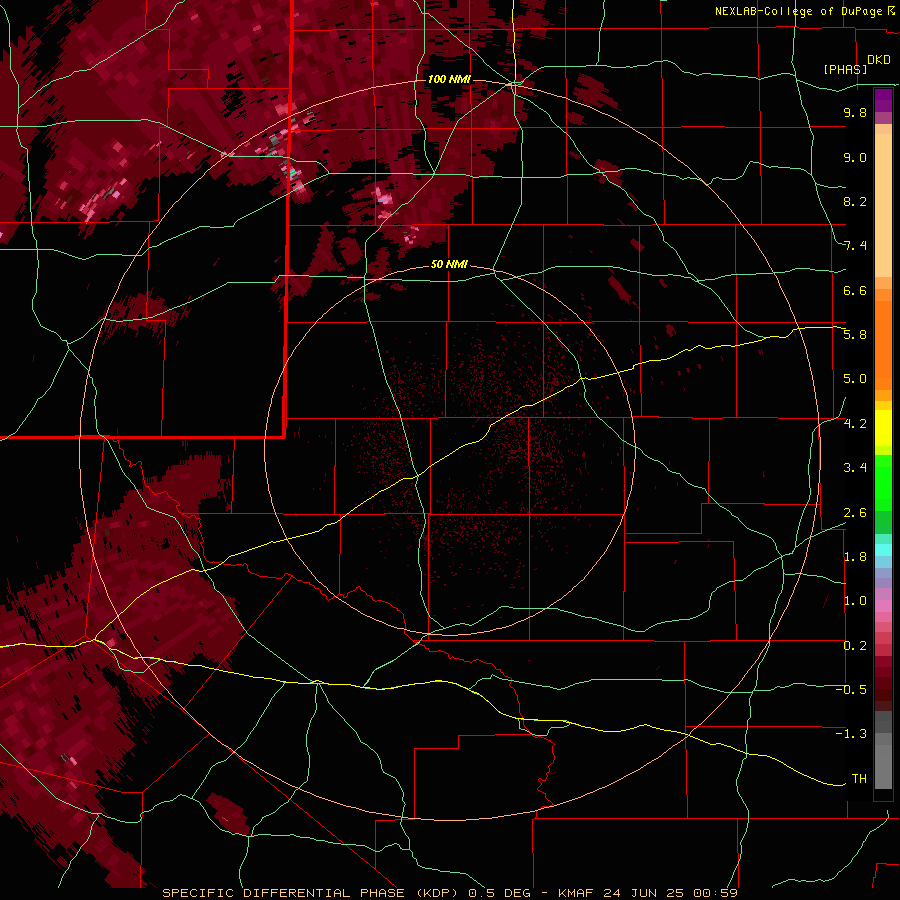Click the -0.5 legend value
Viewport: 900px width, 900px height.
tap(851, 690)
